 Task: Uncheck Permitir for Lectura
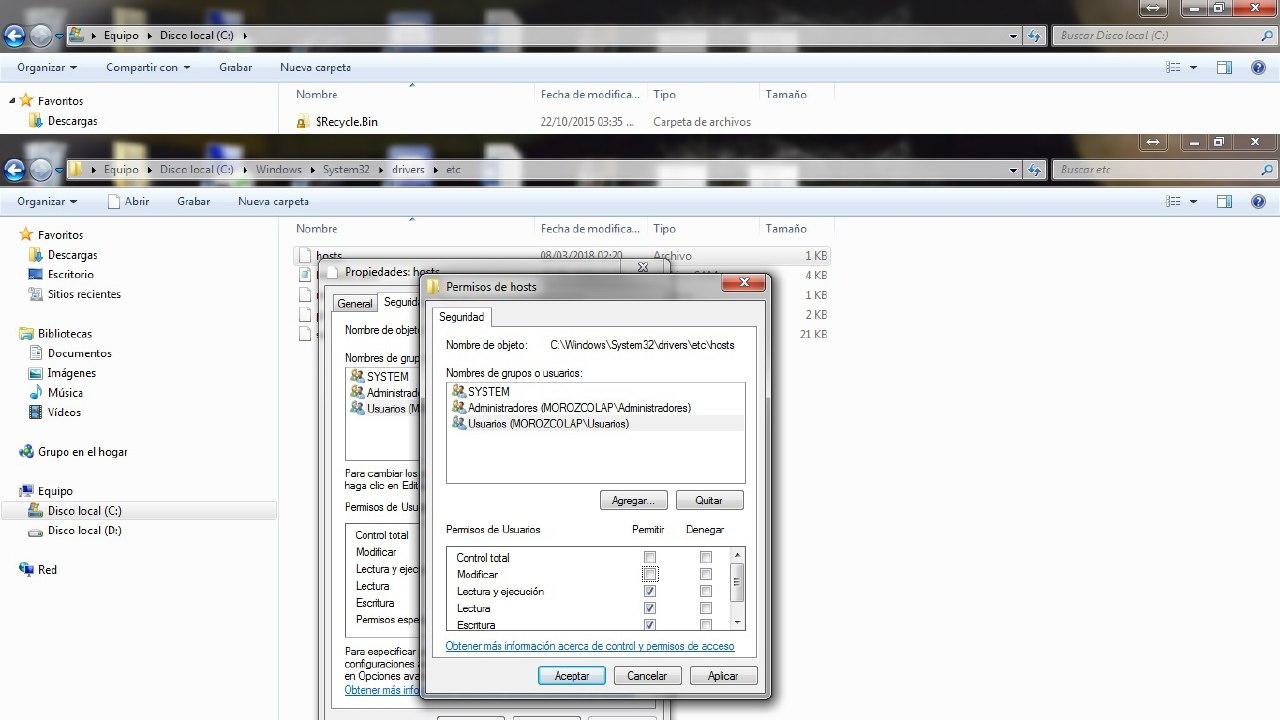click(650, 609)
